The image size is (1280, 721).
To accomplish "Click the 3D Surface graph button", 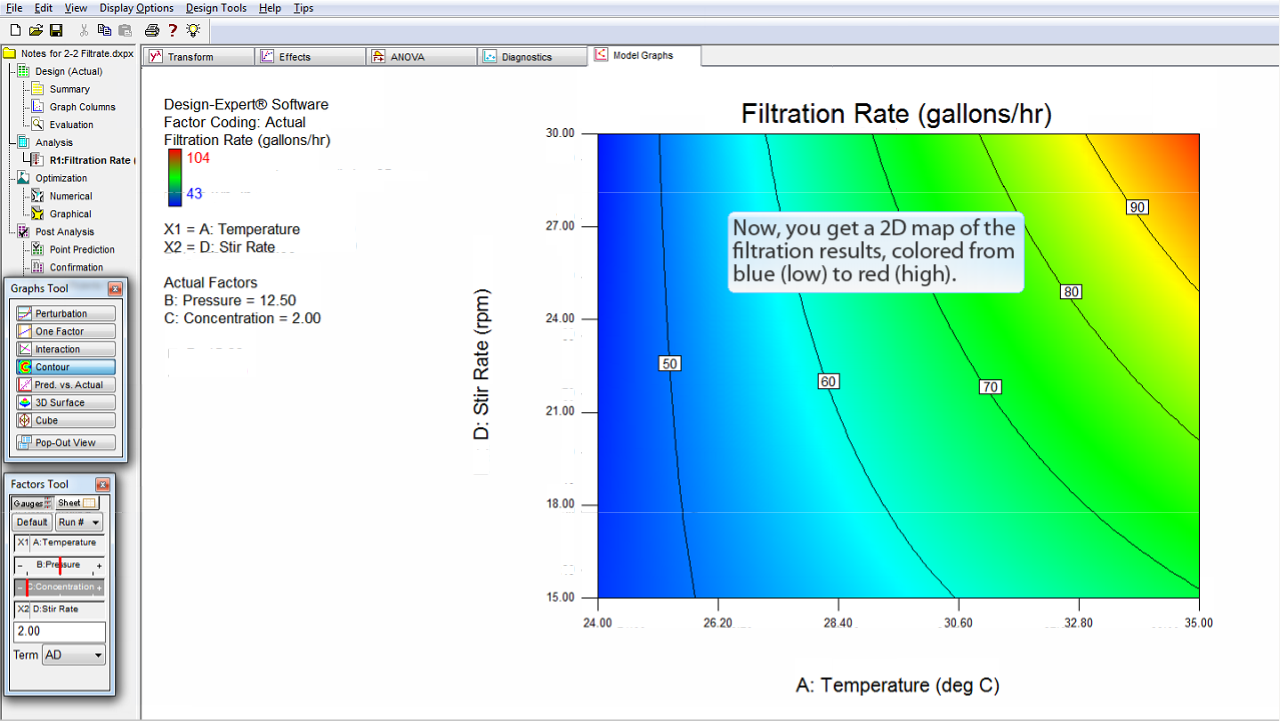I will pyautogui.click(x=66, y=402).
